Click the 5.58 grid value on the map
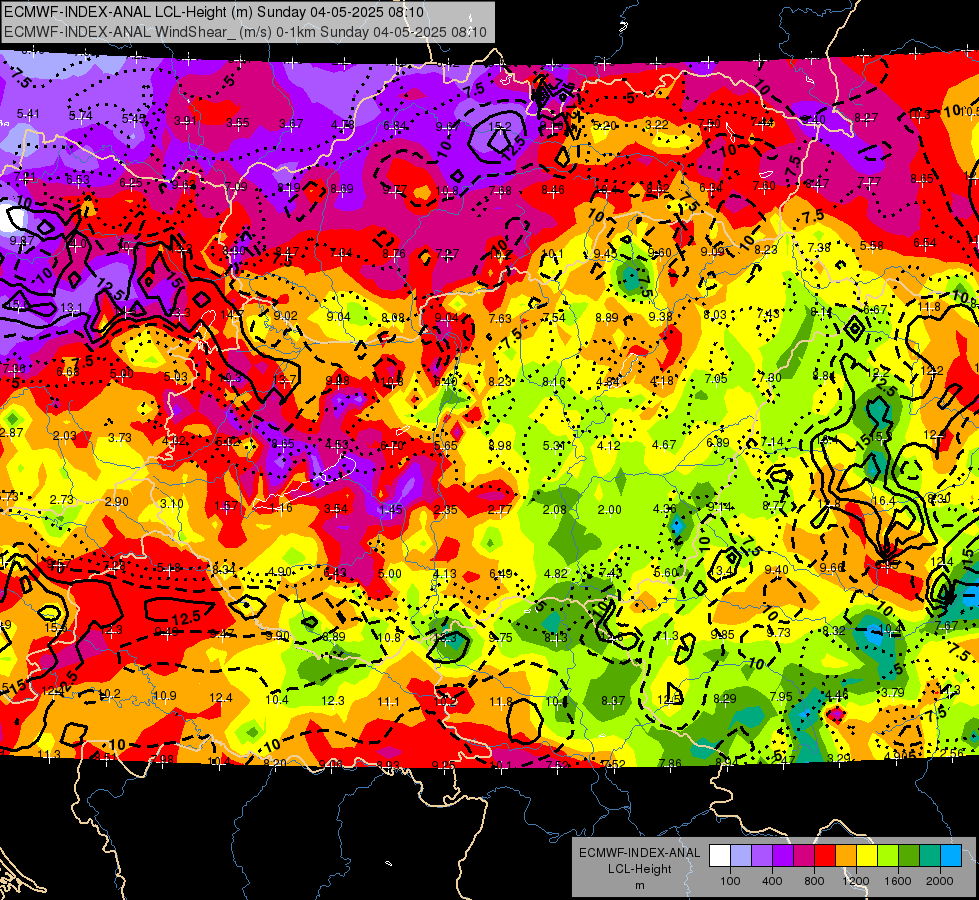Image resolution: width=979 pixels, height=900 pixels. click(872, 245)
